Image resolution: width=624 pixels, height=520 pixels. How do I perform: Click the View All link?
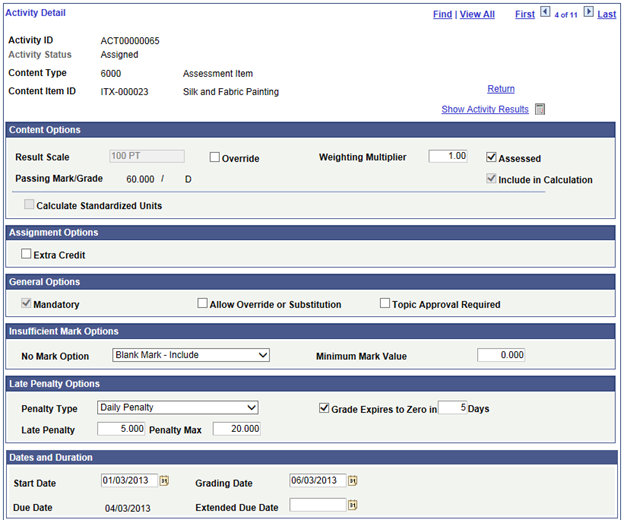(477, 14)
